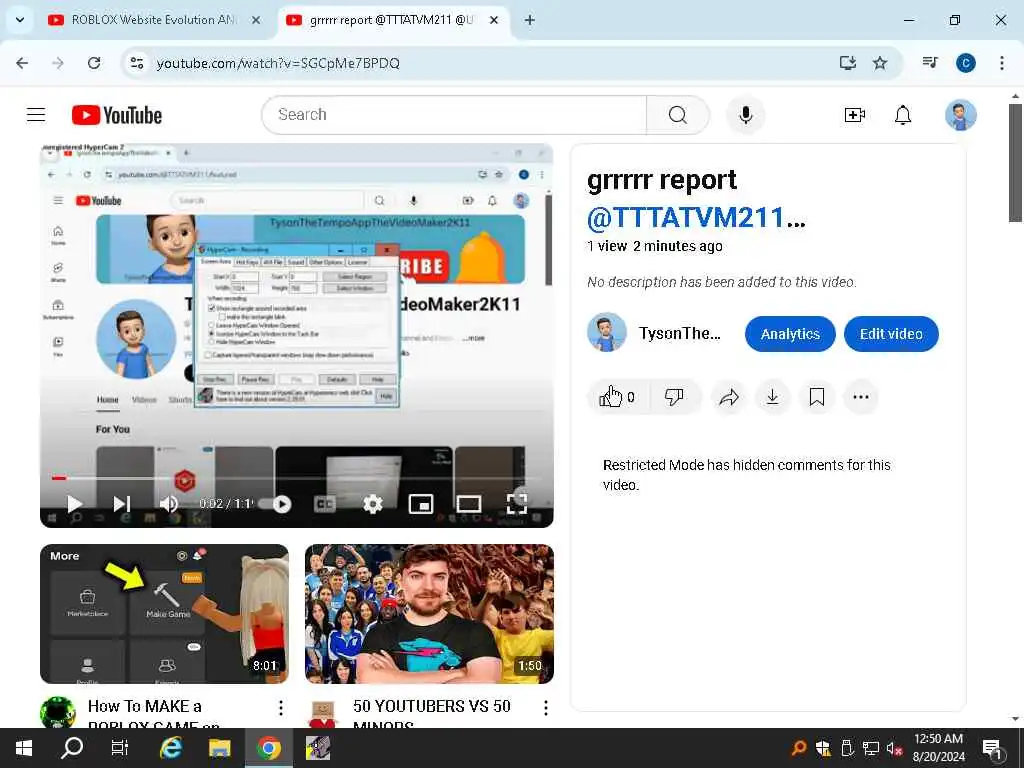
Task: Open the Windows Start menu
Action: point(24,748)
